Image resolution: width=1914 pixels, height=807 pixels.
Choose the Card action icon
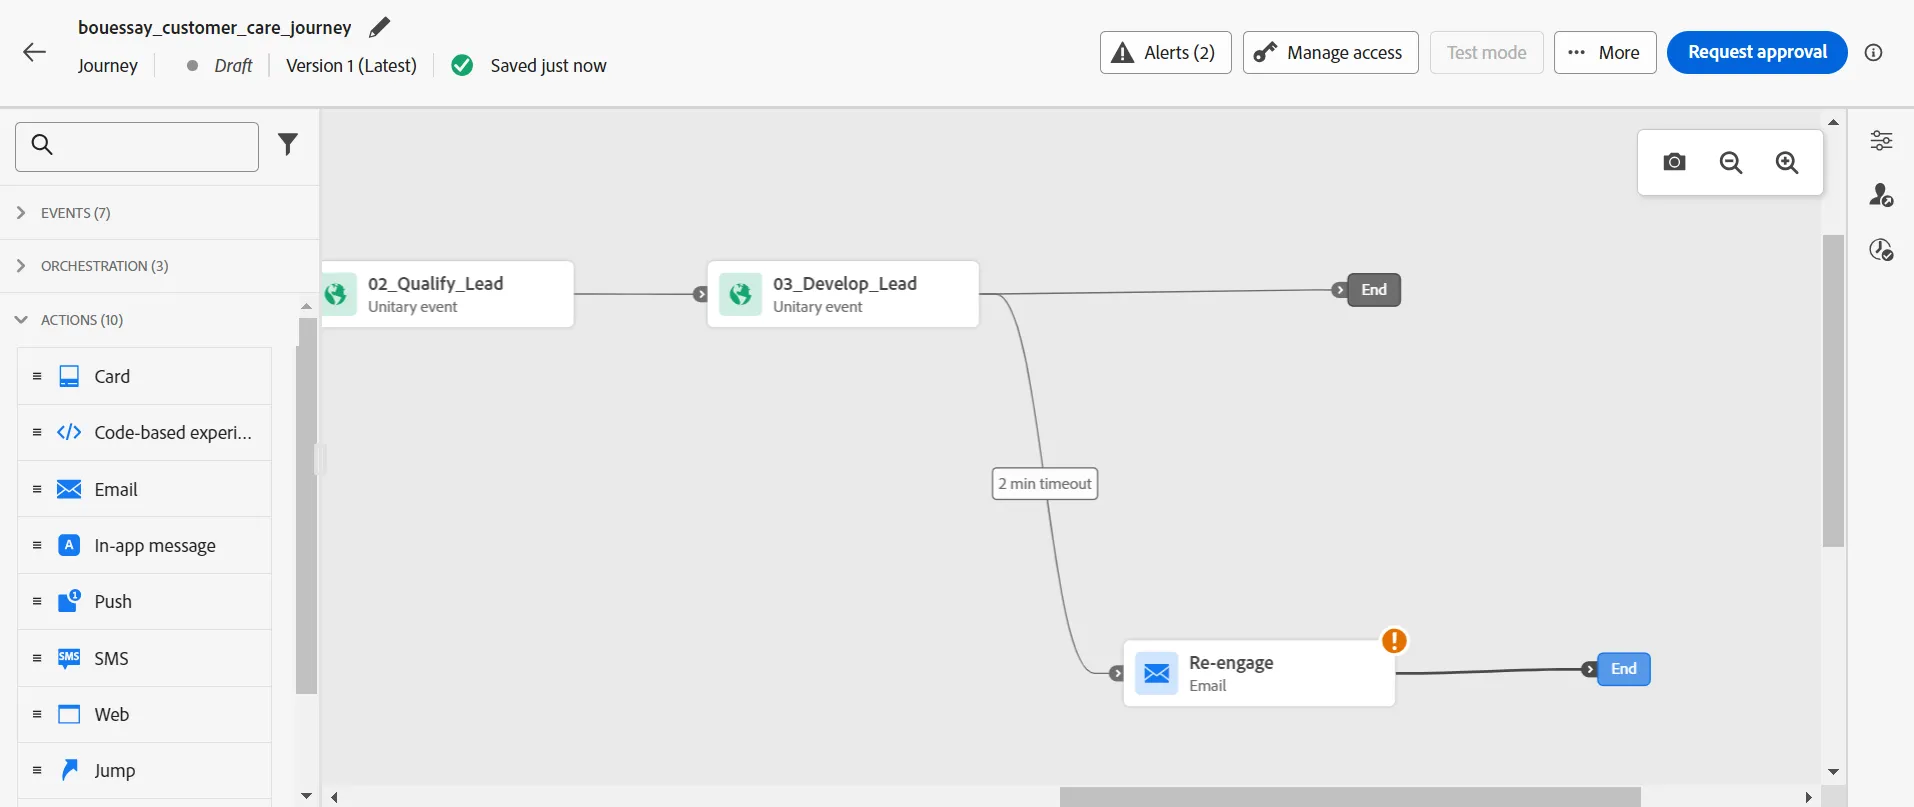pyautogui.click(x=69, y=376)
